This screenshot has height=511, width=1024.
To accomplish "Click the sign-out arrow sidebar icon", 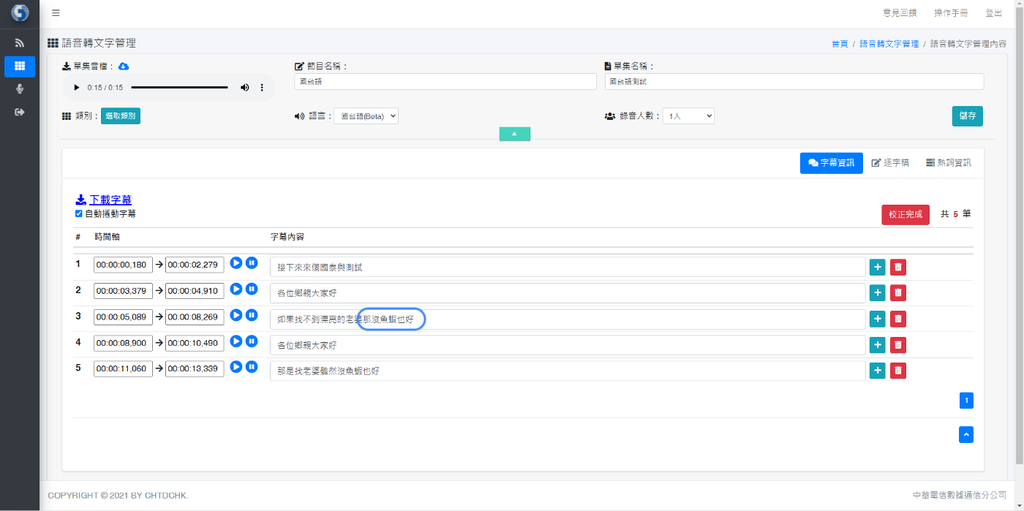I will (20, 112).
